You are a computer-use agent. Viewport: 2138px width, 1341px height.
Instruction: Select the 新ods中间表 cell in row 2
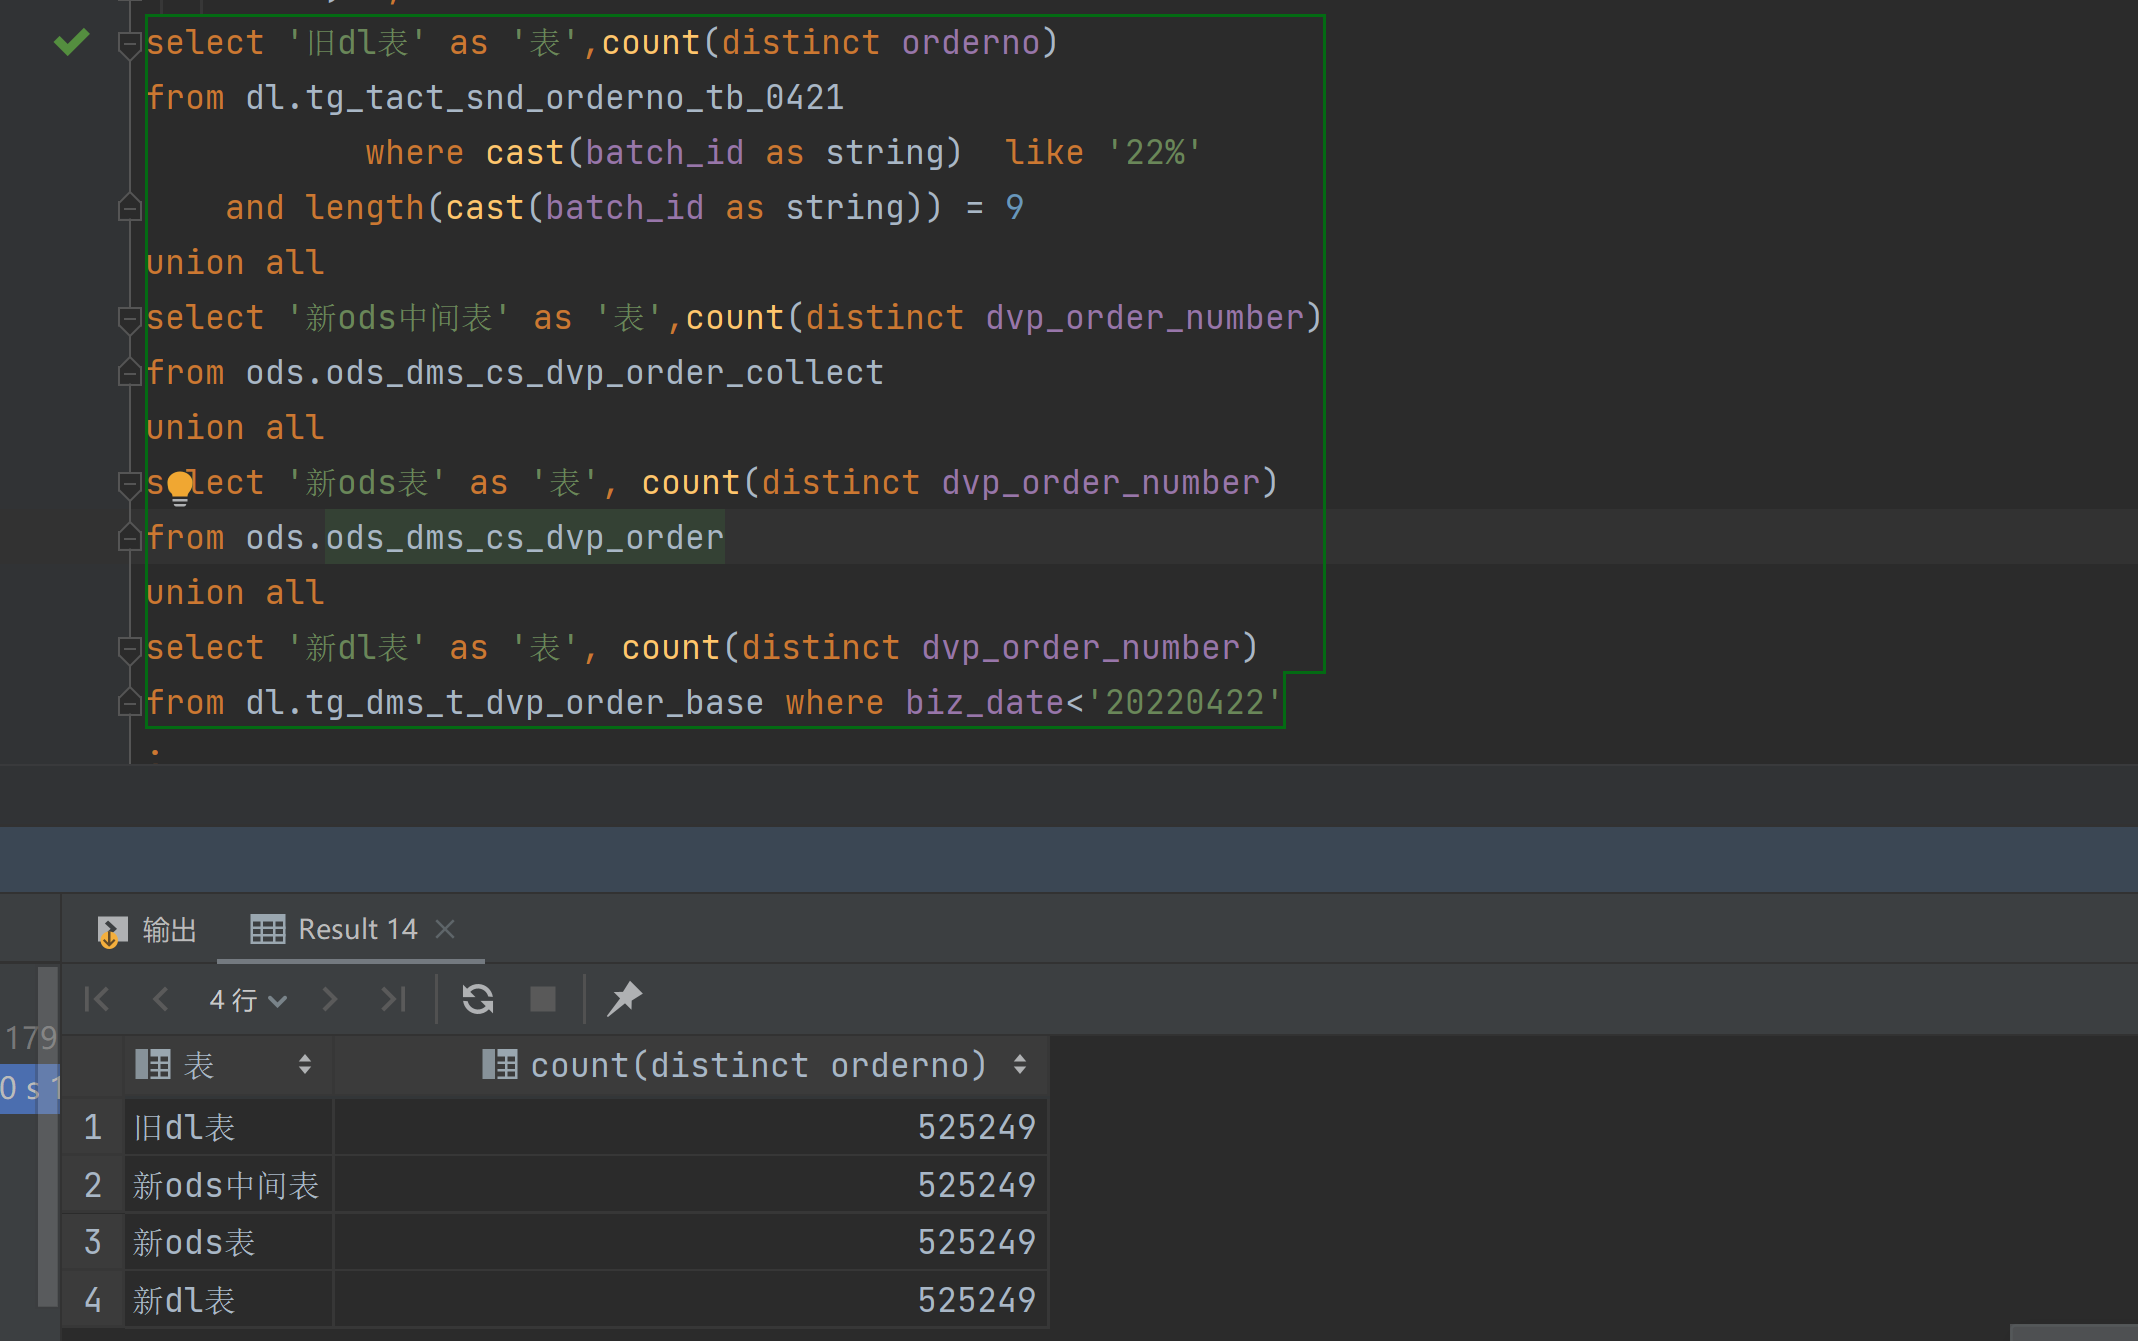click(x=227, y=1185)
